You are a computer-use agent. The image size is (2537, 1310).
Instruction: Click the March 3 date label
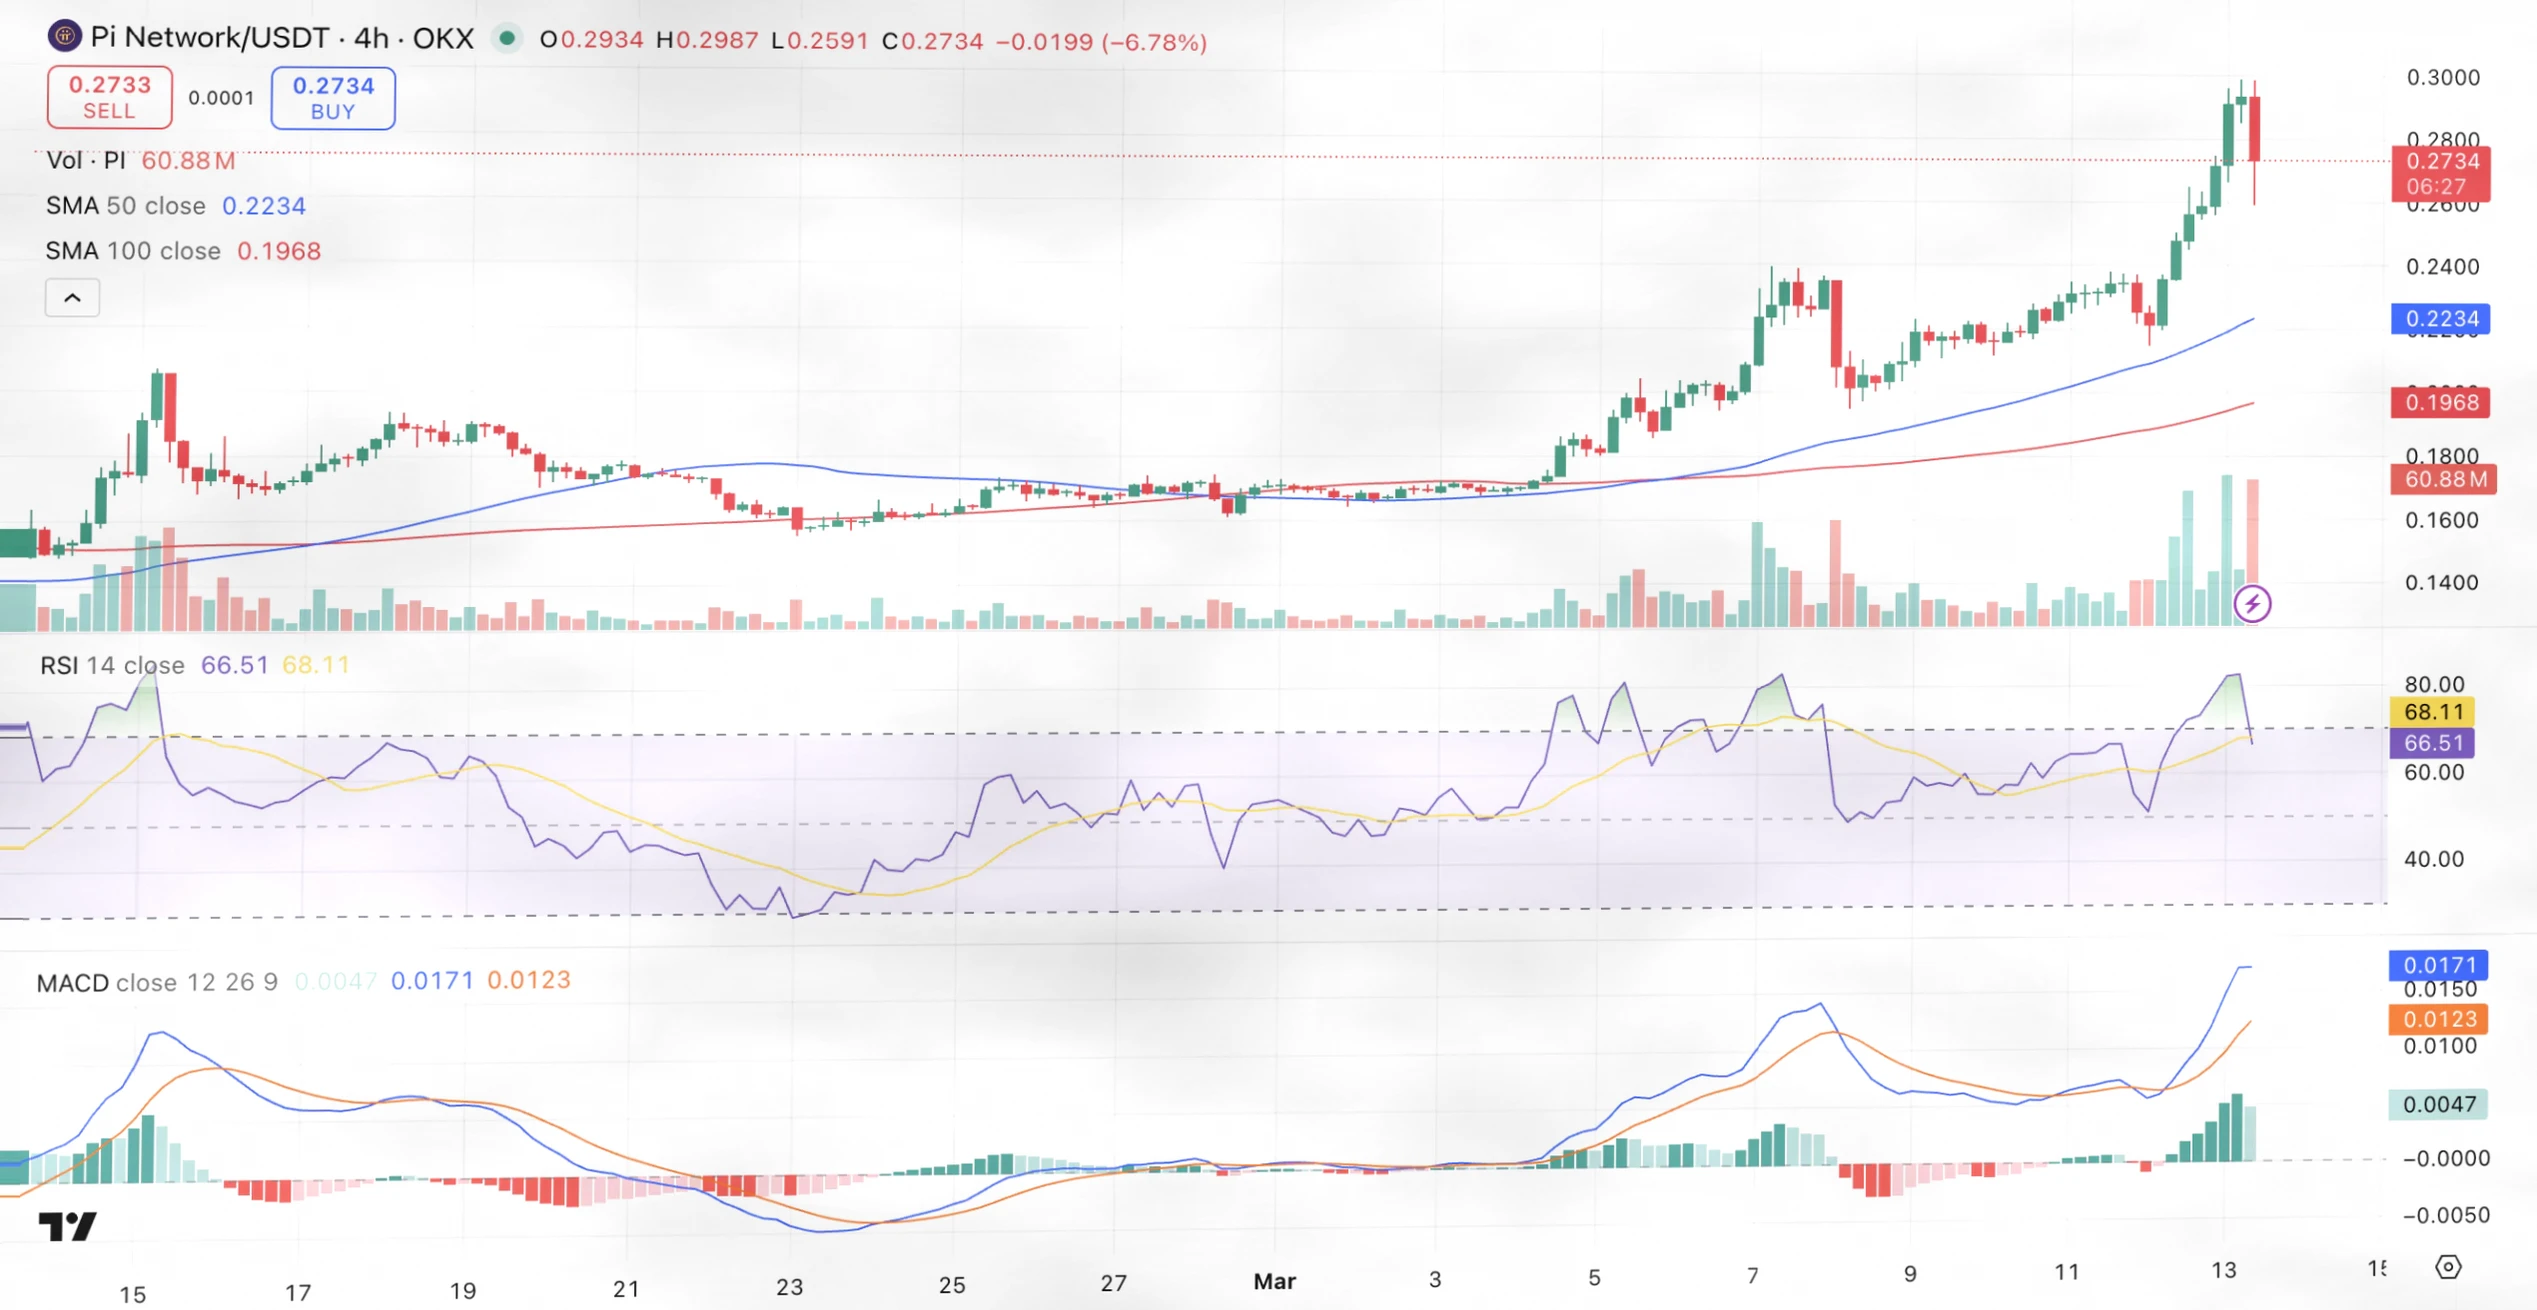1435,1279
